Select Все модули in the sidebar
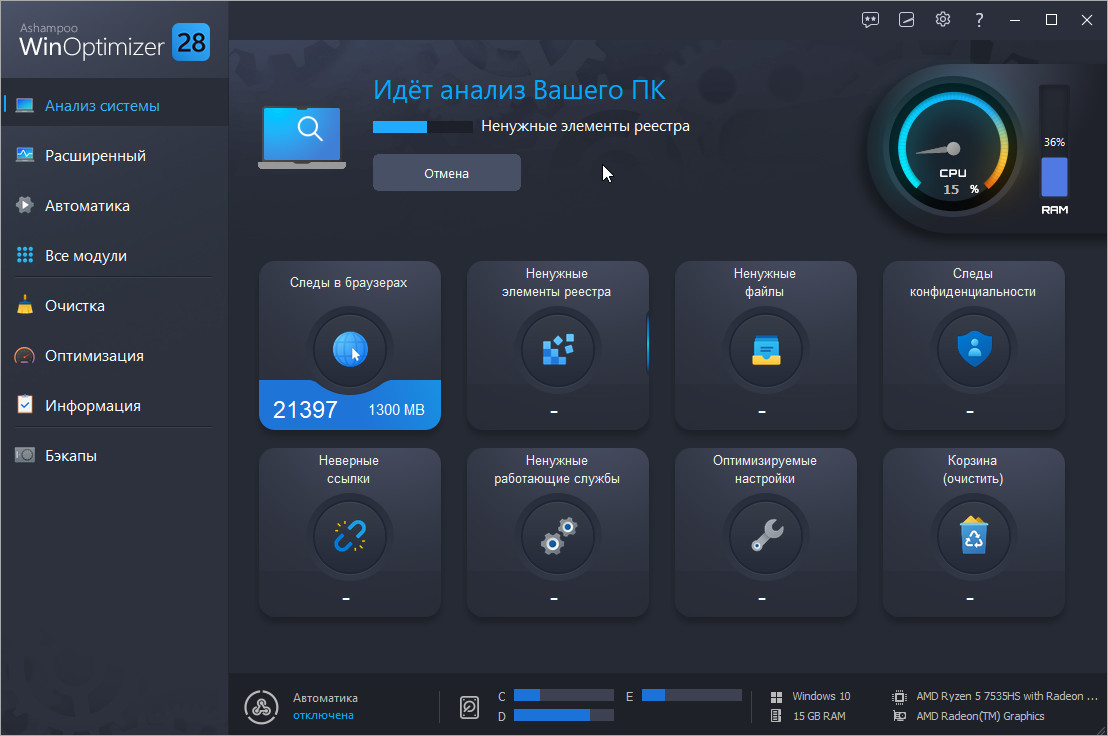Screen dimensions: 1108x736 [85, 256]
